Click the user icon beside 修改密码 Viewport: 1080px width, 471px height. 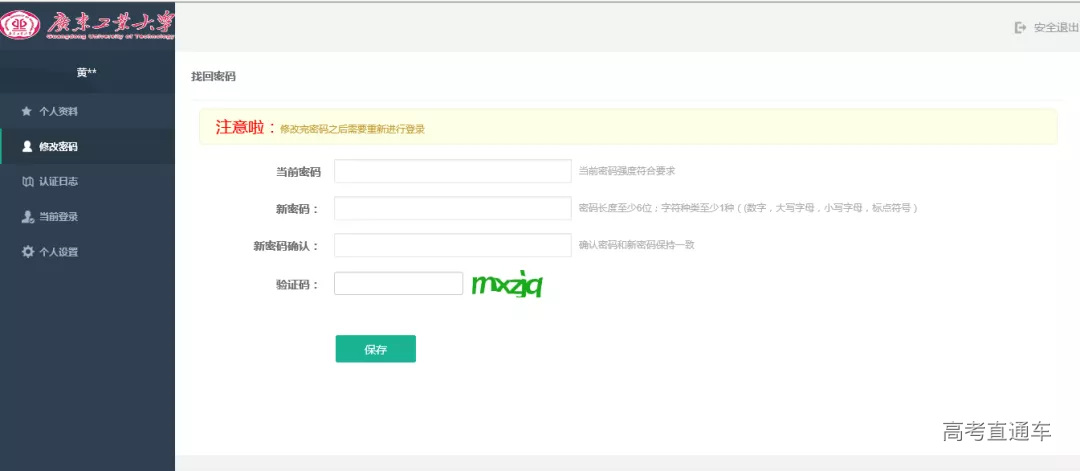pos(27,146)
